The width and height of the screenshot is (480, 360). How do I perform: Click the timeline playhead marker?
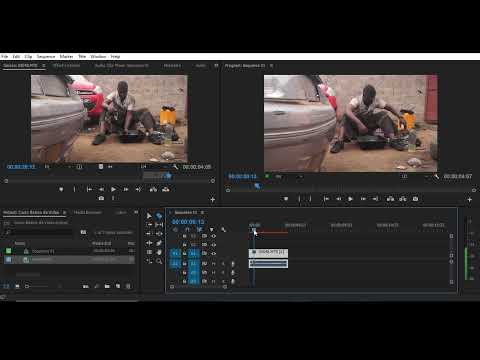[x=254, y=230]
